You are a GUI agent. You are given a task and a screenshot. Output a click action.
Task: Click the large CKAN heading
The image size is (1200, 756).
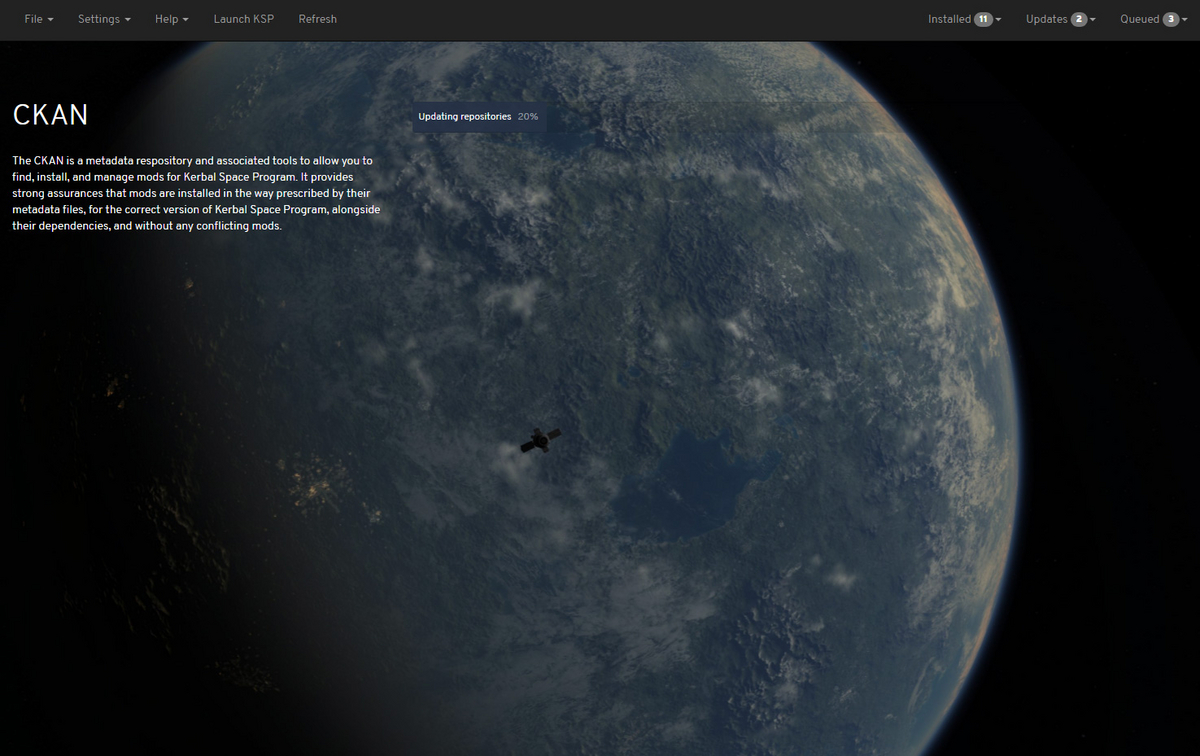[x=51, y=115]
